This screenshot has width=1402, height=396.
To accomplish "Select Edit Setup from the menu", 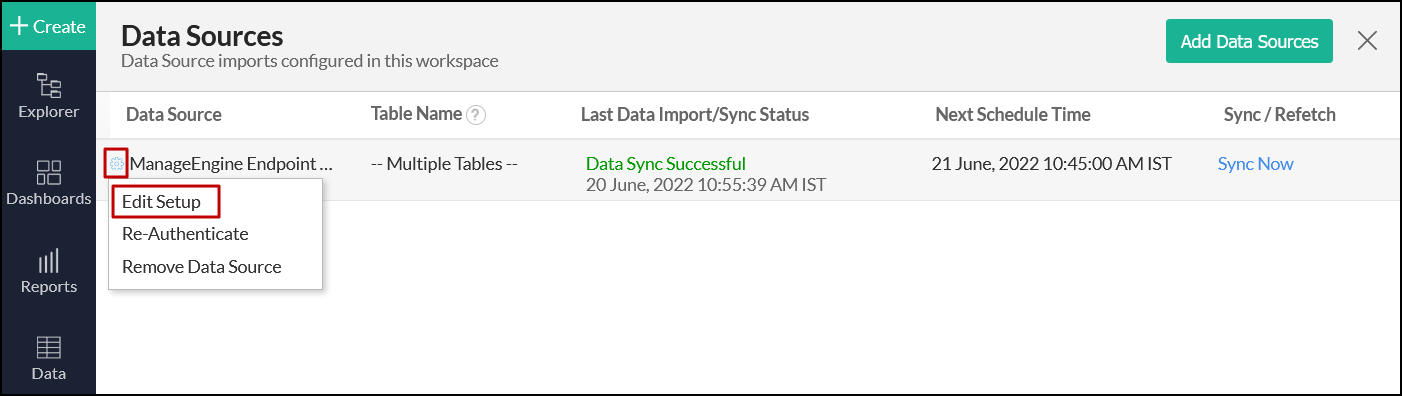I will click(161, 202).
